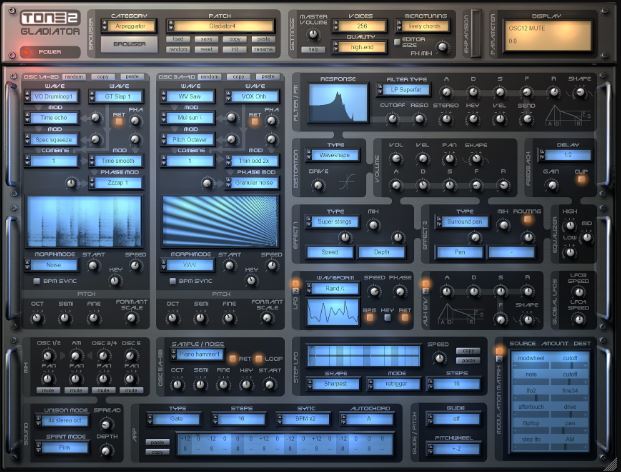Open the Category selector showing Arpeggiator
This screenshot has width=621, height=472.
[129, 26]
